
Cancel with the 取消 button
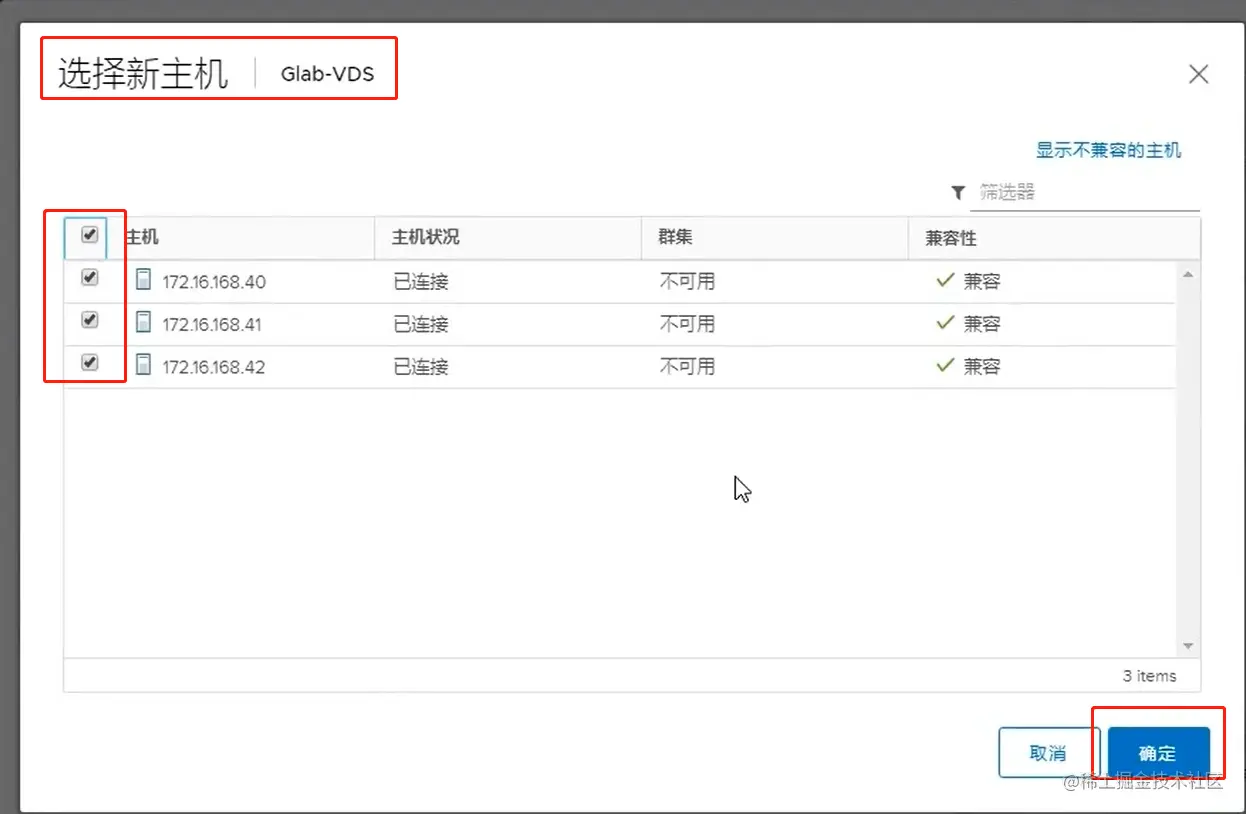click(x=1048, y=752)
